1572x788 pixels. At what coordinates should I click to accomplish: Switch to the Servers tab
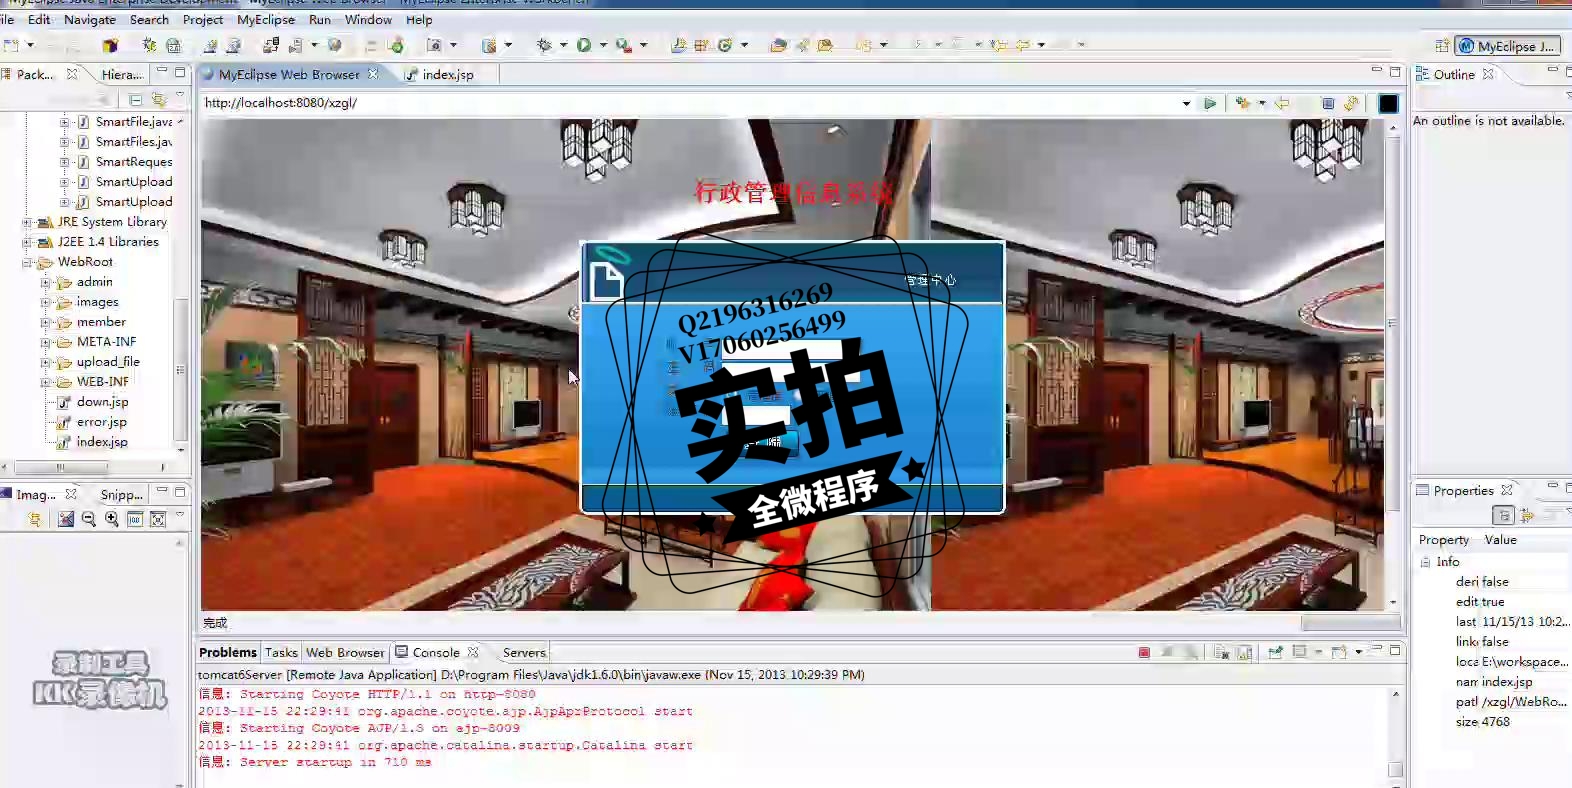[x=524, y=652]
